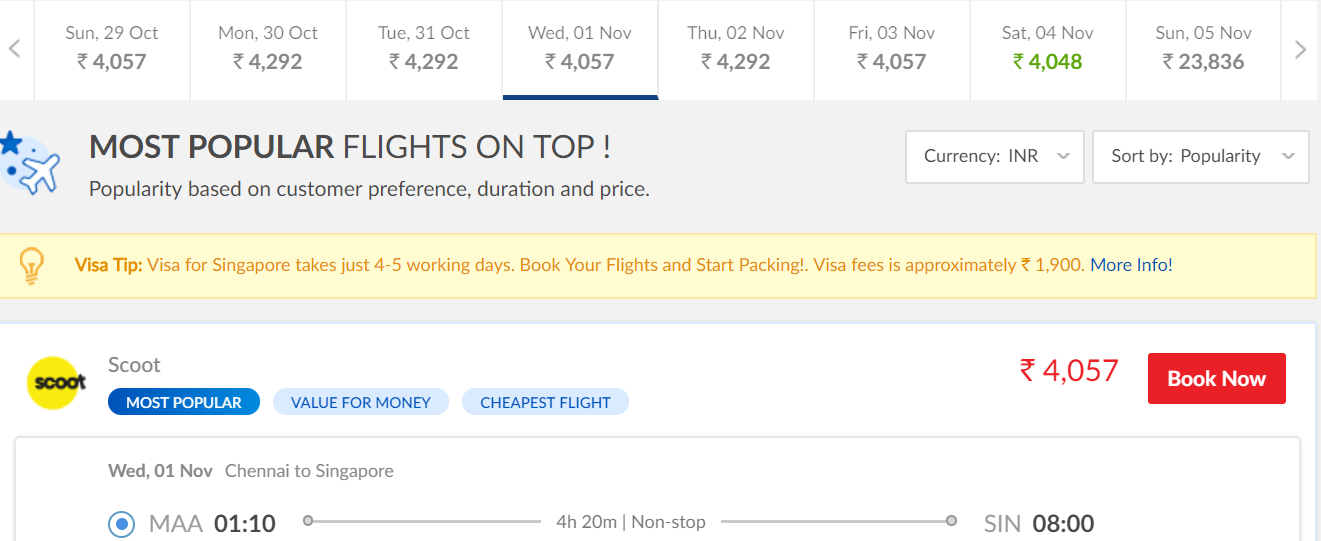
Task: Click the MOST POPULAR badge
Action: tap(184, 402)
